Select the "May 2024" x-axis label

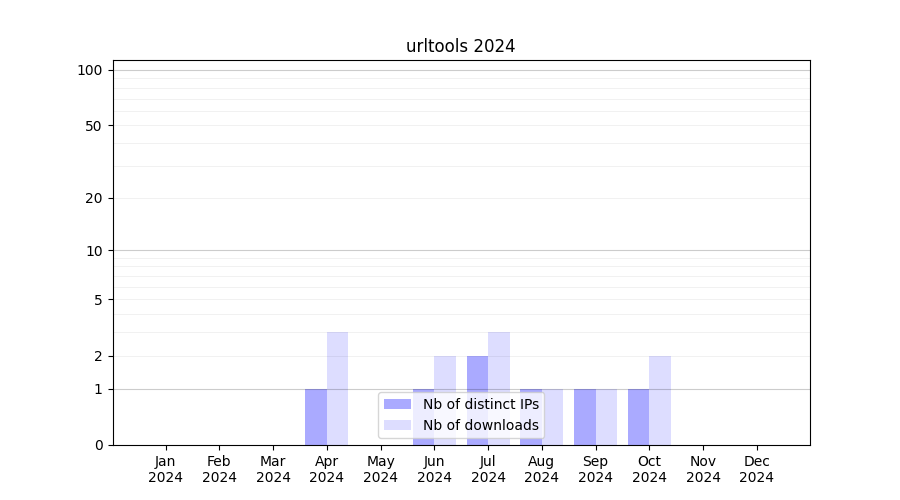point(381,469)
